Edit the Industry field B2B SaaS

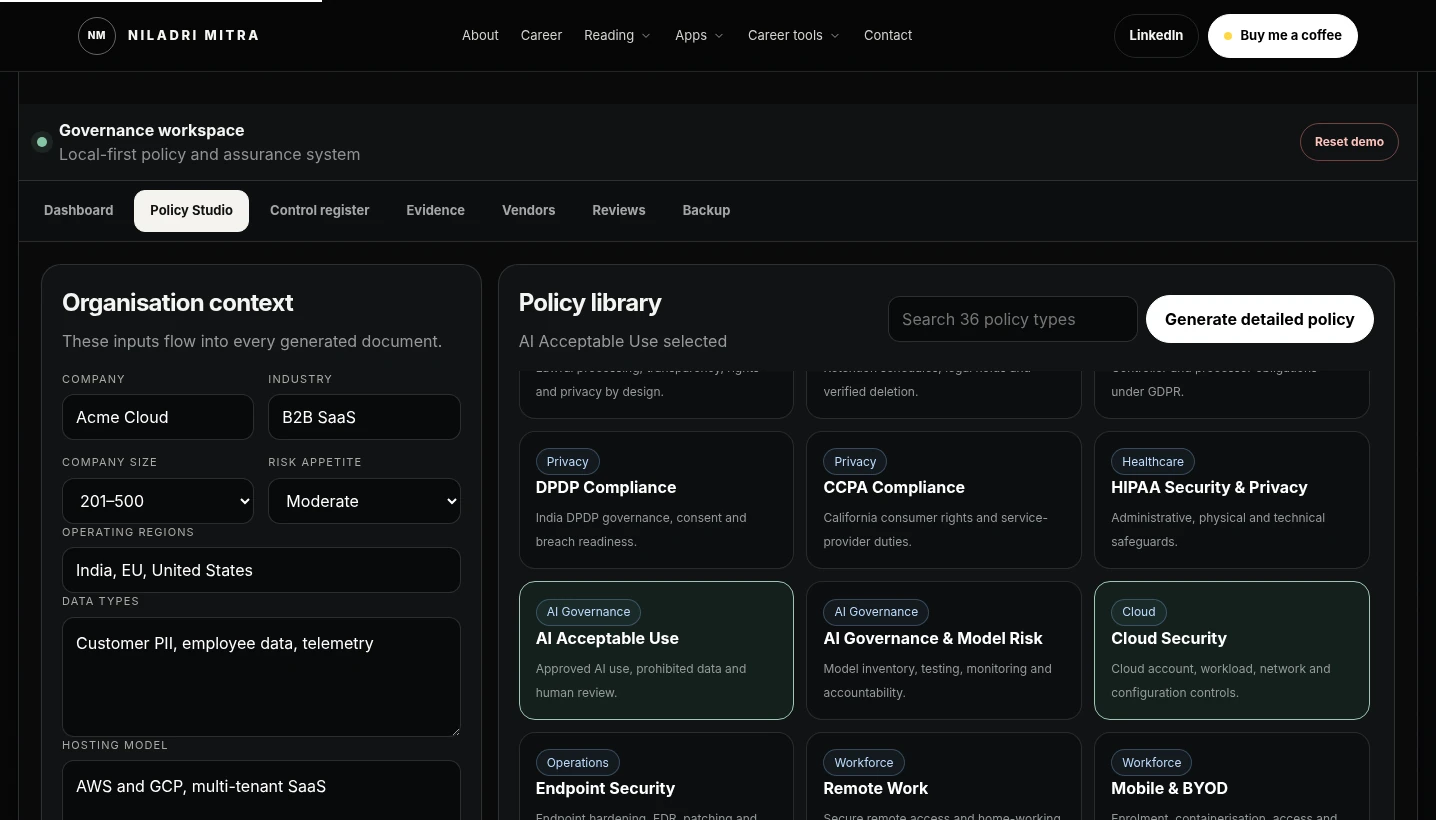coord(364,417)
